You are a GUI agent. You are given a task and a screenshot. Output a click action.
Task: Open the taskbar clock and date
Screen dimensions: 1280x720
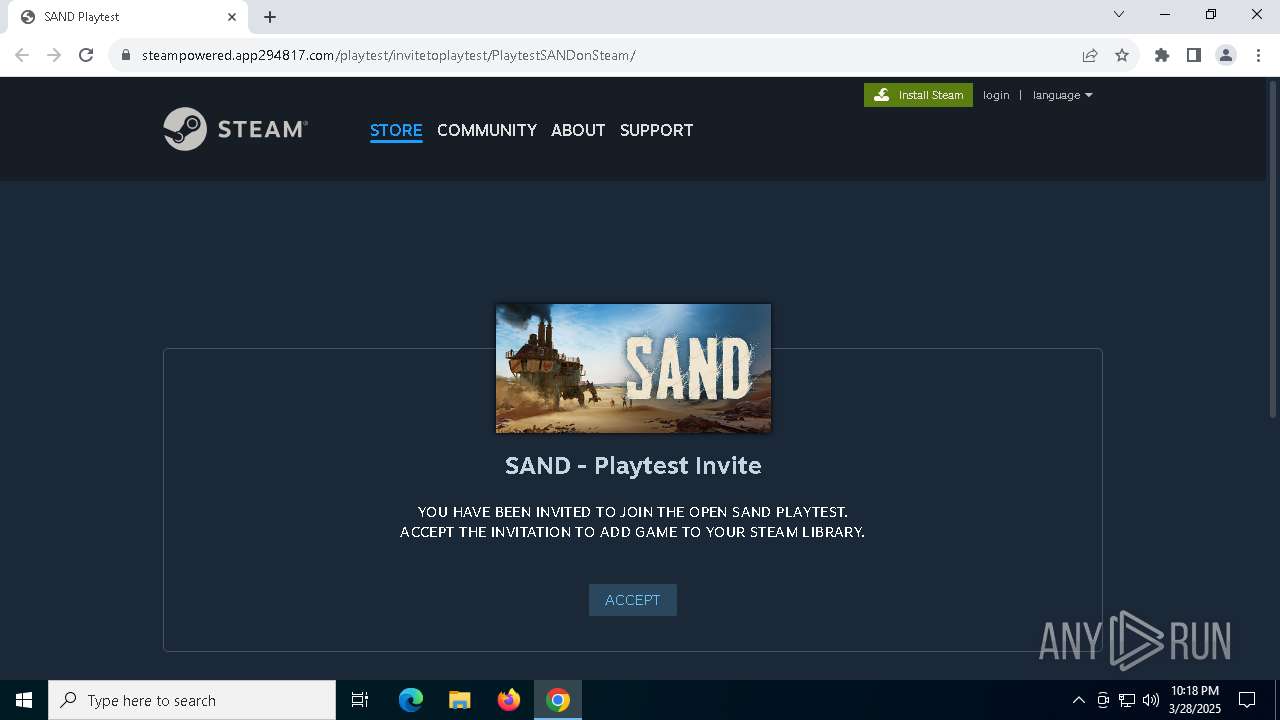1195,700
